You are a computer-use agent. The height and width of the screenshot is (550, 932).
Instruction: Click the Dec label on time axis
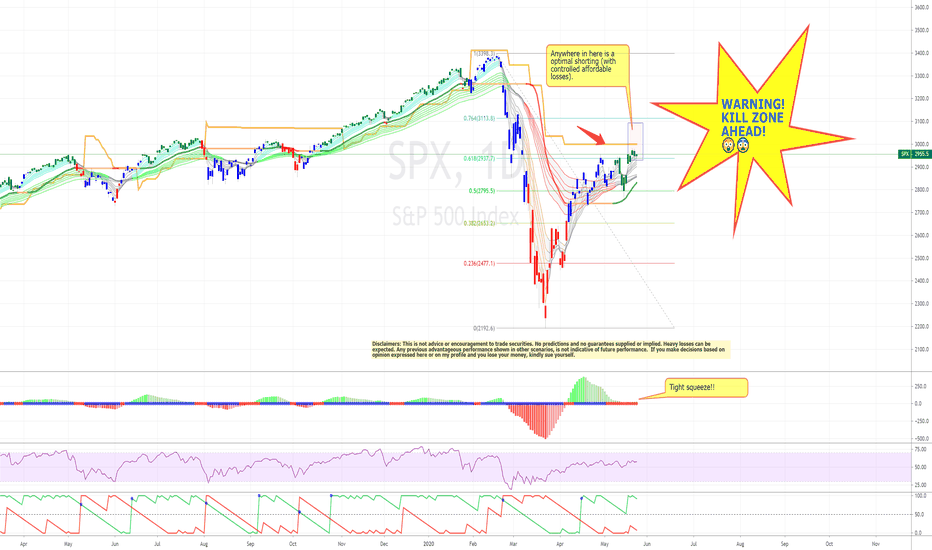click(x=384, y=544)
